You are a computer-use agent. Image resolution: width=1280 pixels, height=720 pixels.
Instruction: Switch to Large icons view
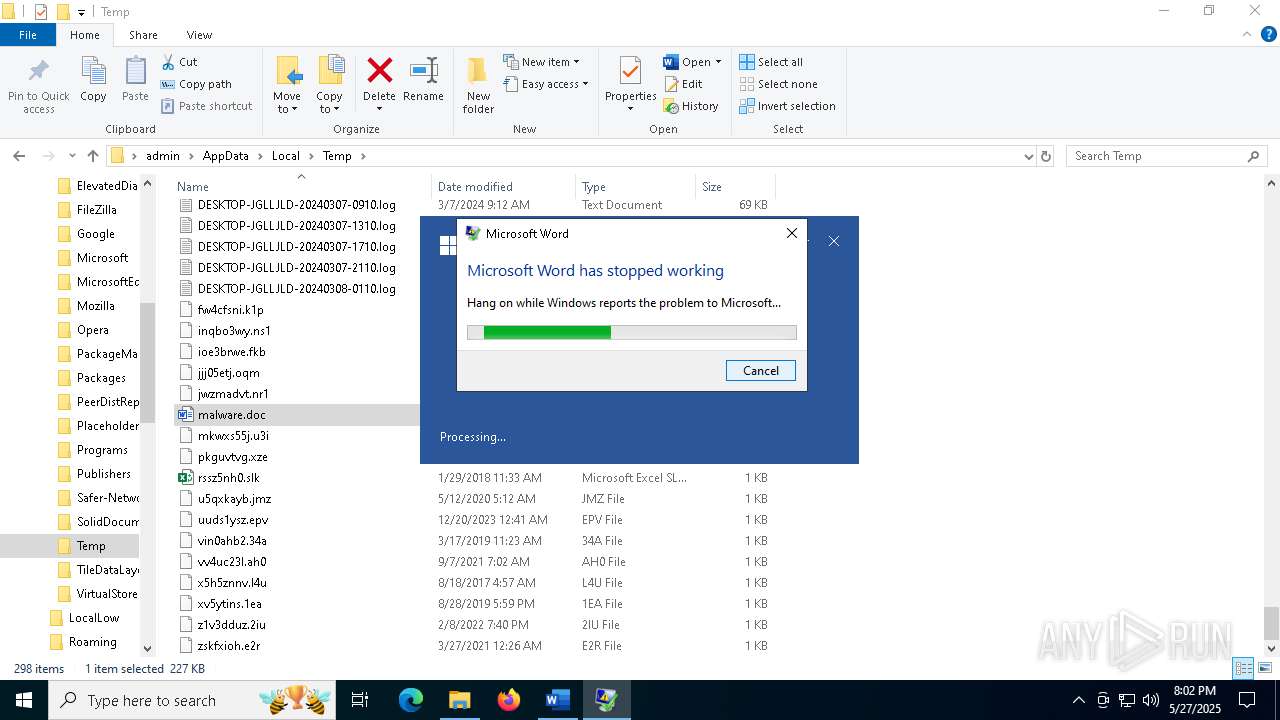point(1264,668)
